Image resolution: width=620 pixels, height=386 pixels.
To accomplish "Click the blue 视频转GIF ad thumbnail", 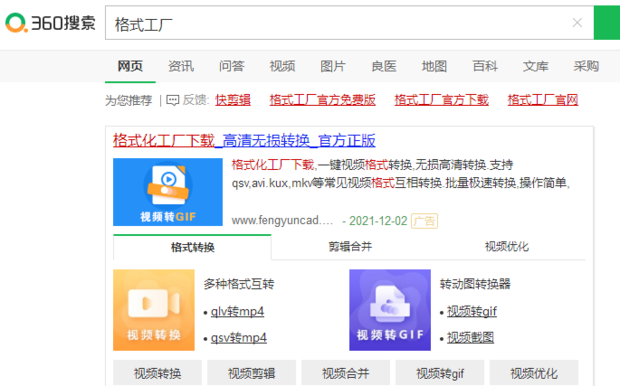I will pos(168,192).
